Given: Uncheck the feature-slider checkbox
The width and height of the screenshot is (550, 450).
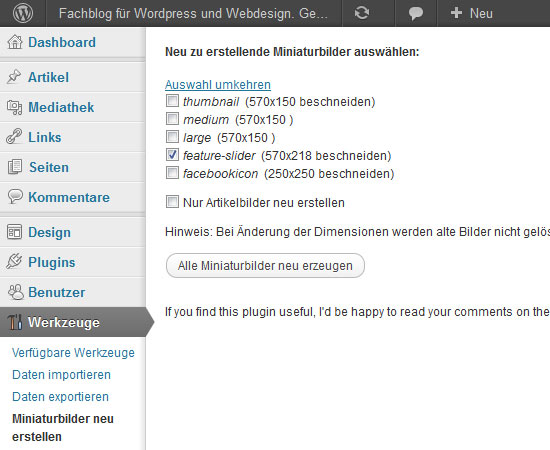Looking at the screenshot, I should tap(172, 155).
